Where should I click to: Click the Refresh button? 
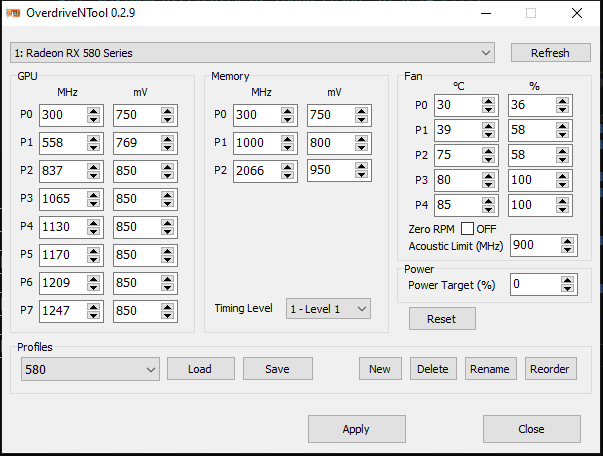click(x=550, y=53)
